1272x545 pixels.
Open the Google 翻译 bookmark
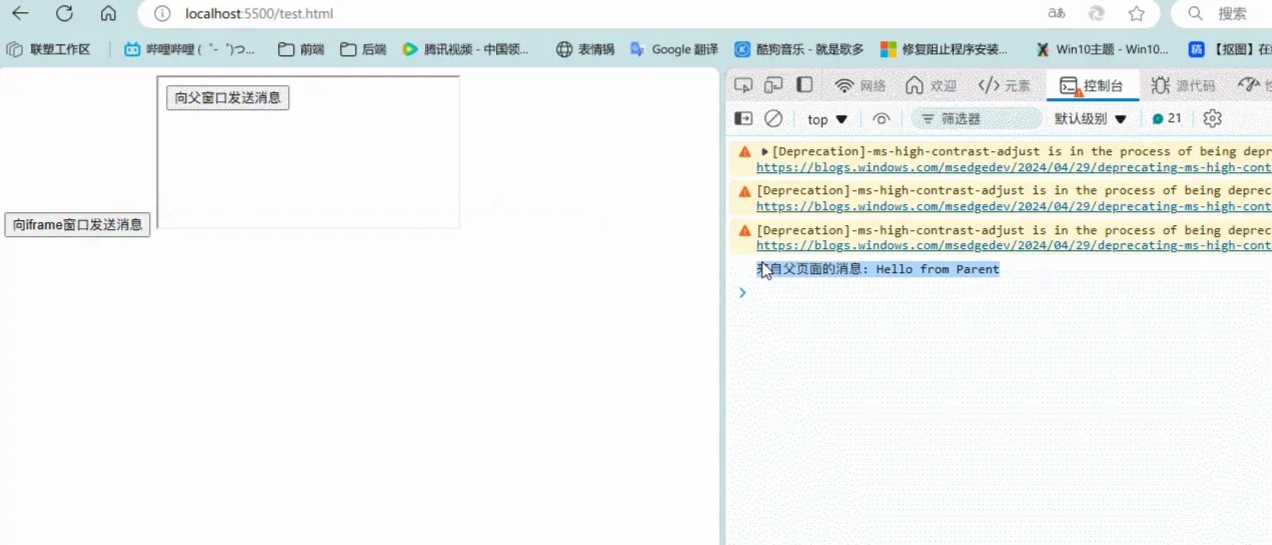coord(674,49)
